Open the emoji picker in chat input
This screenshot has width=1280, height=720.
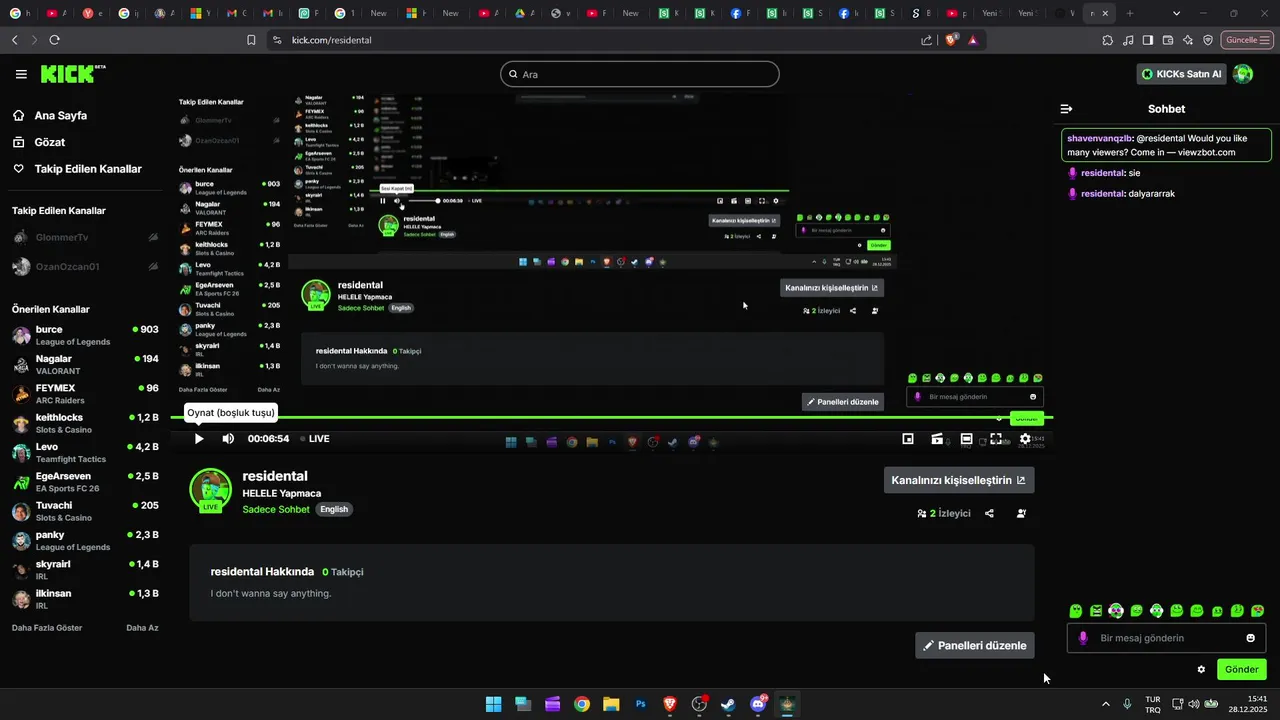click(x=1250, y=638)
